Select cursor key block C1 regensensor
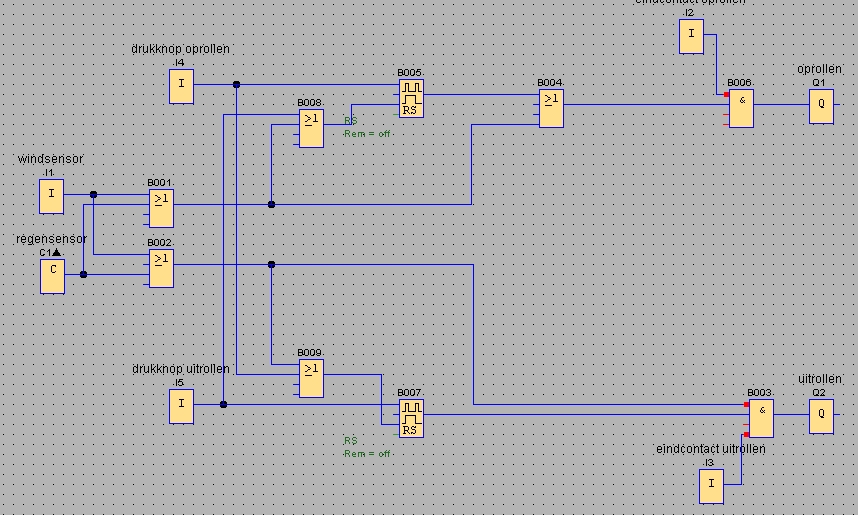The width and height of the screenshot is (858, 515). click(53, 276)
